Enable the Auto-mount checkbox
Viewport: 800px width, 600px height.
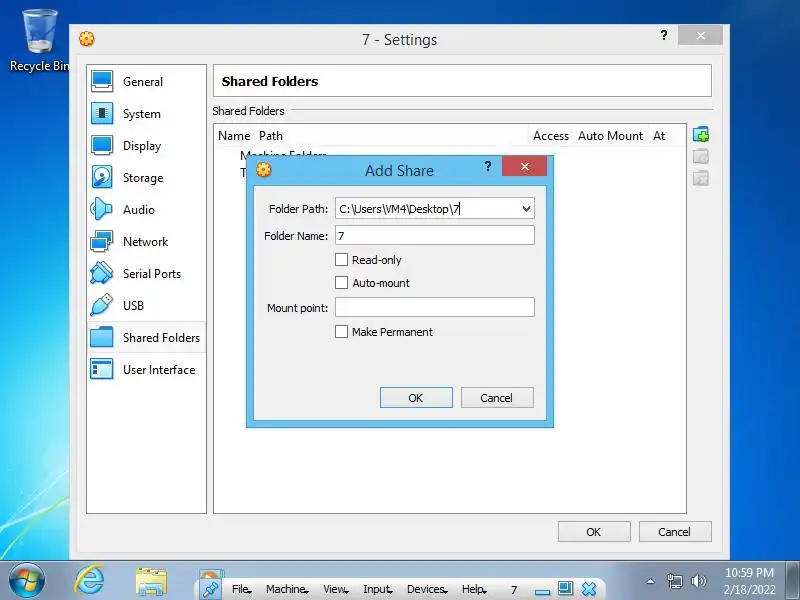(x=341, y=283)
